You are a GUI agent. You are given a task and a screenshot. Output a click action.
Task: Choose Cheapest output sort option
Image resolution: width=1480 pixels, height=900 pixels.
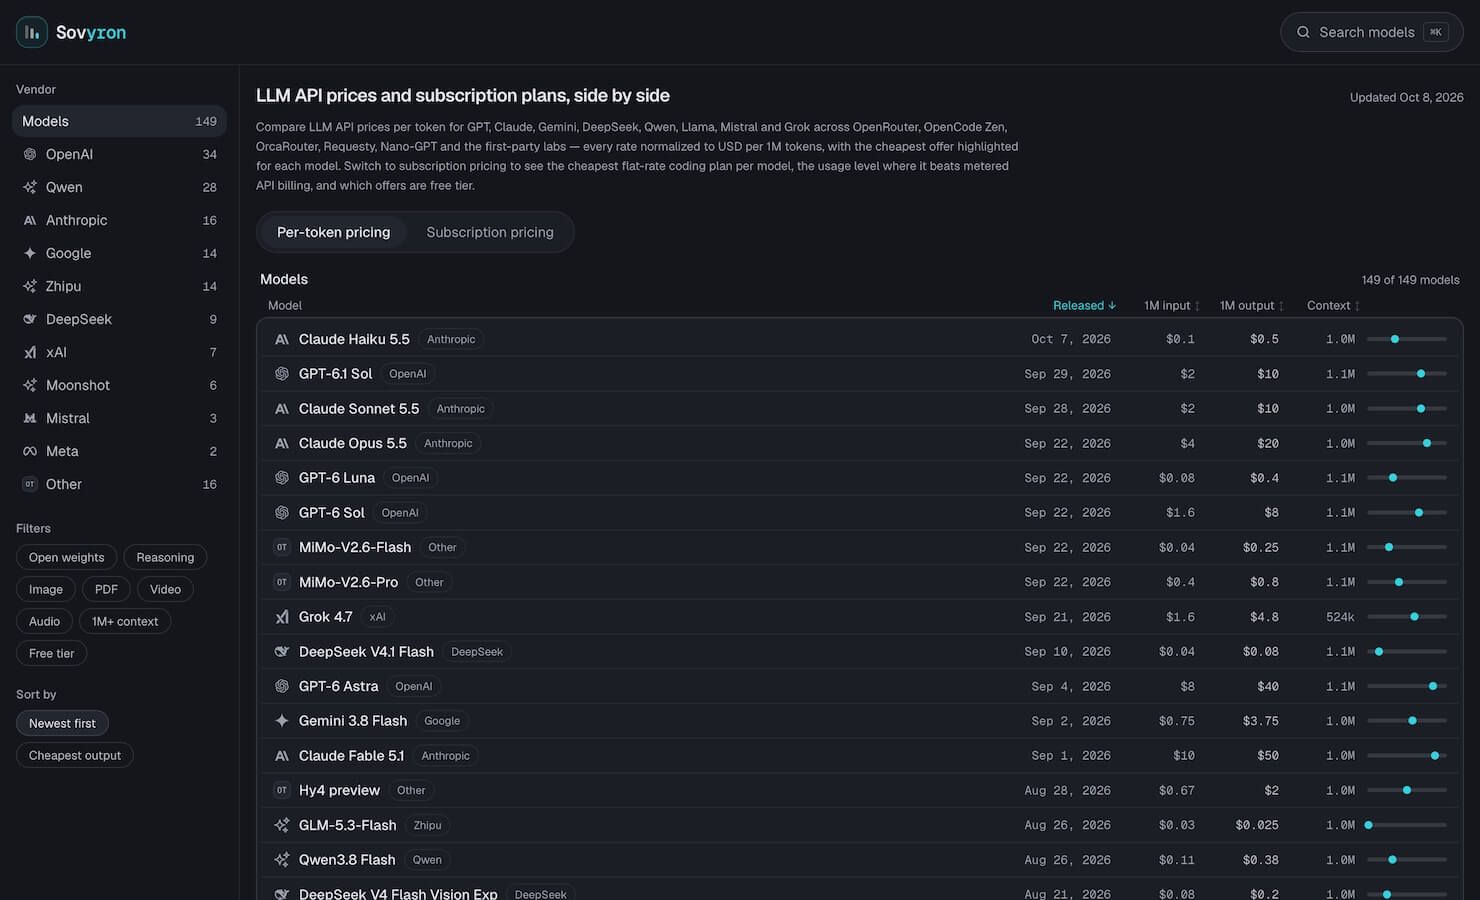(75, 755)
